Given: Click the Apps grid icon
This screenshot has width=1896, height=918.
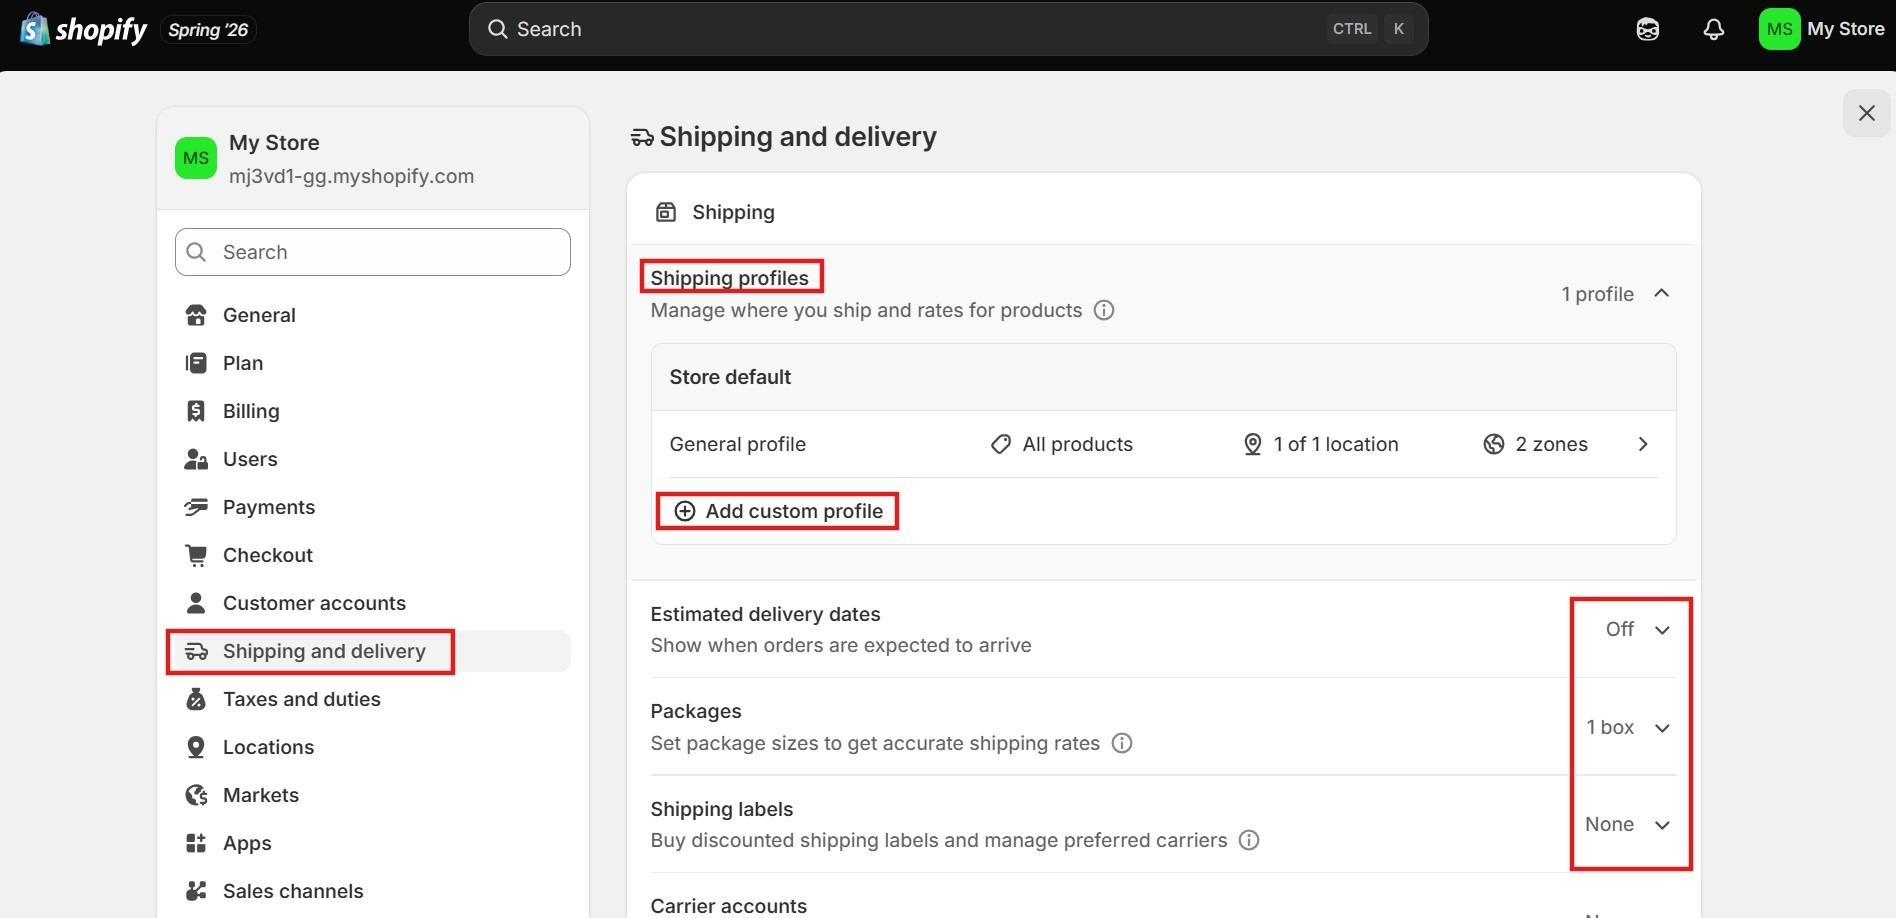Looking at the screenshot, I should point(196,843).
